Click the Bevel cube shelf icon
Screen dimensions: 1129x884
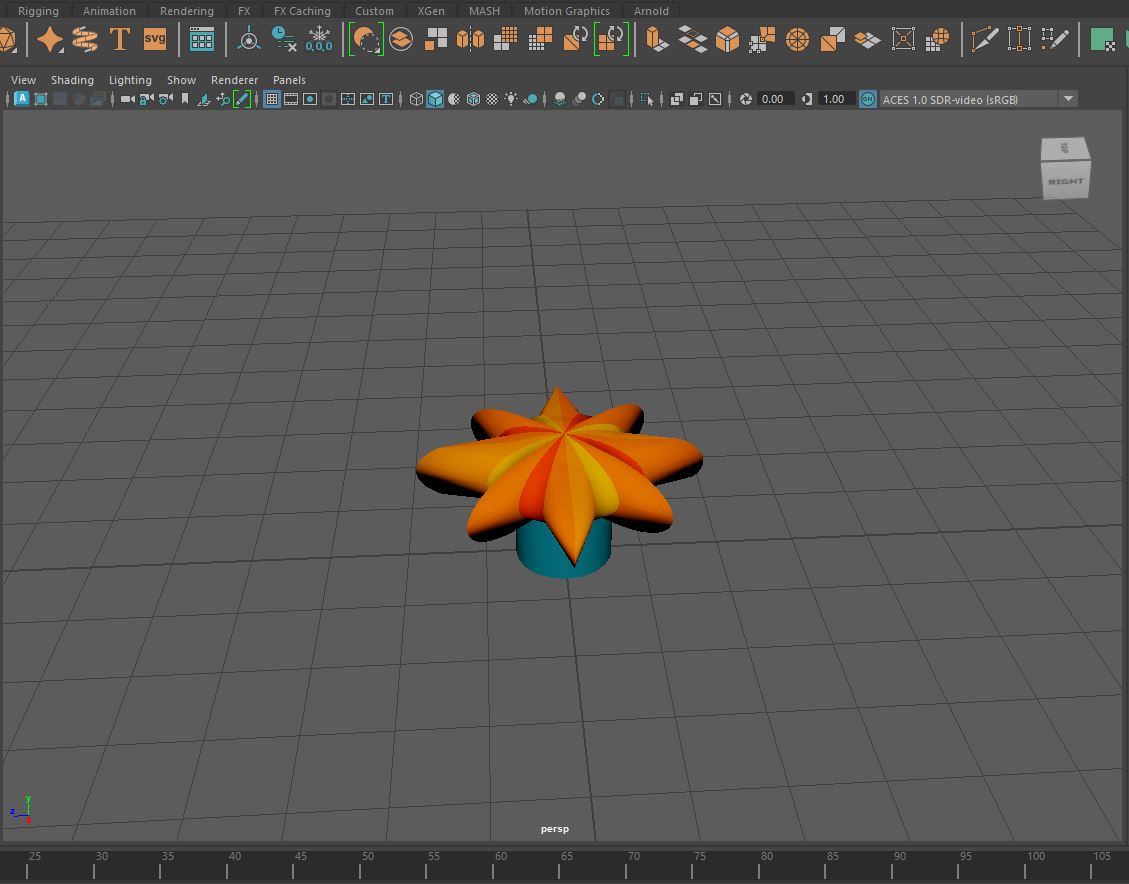[727, 40]
